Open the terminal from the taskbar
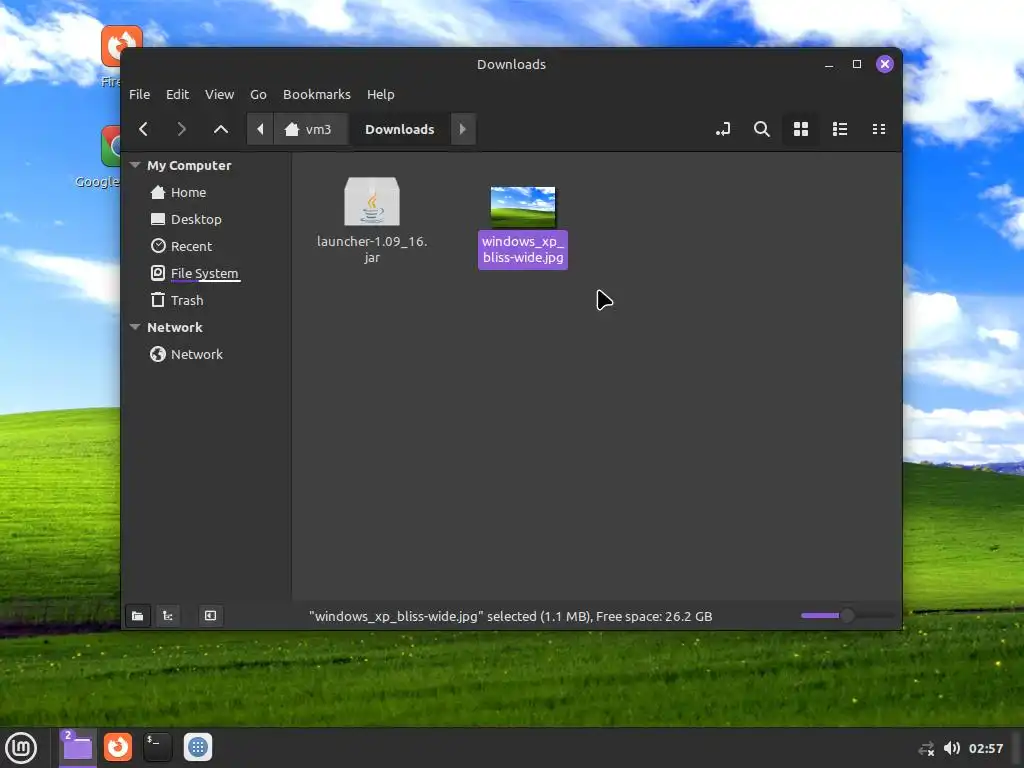The image size is (1024, 768). [x=157, y=747]
